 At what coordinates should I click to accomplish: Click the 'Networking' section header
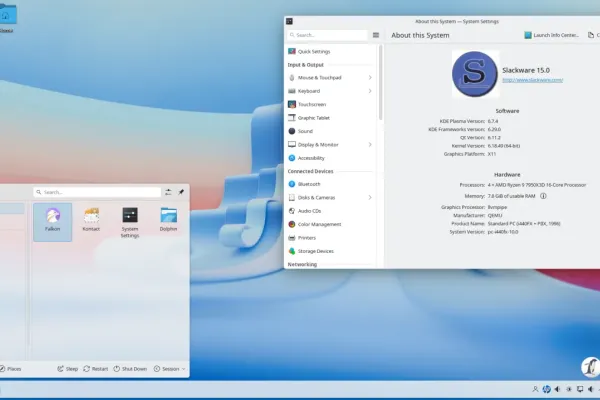point(302,264)
